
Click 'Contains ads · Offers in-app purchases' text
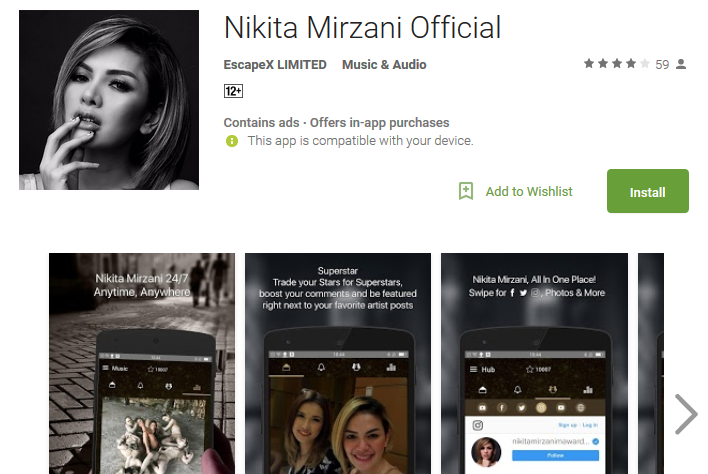[x=336, y=122]
